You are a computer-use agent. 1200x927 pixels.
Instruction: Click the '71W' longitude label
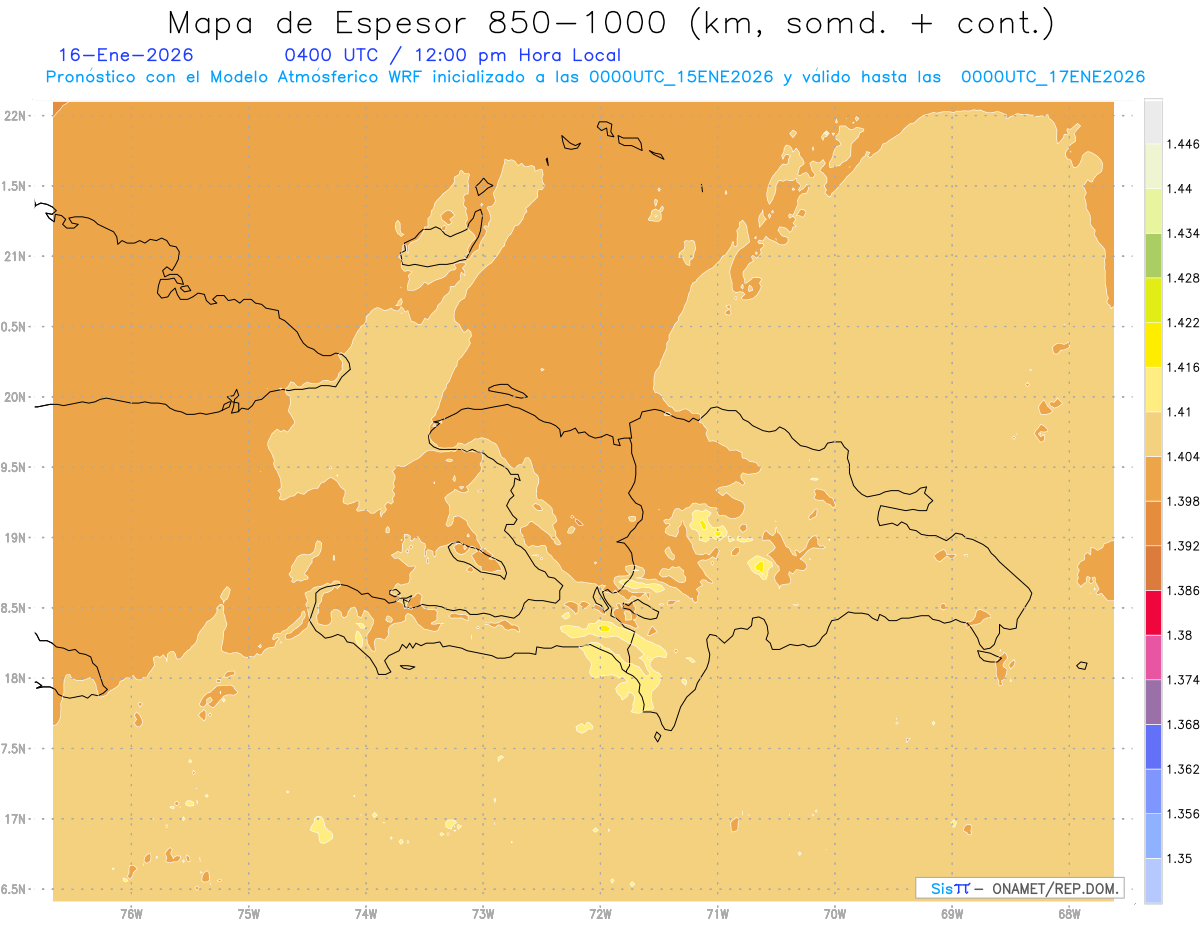[x=717, y=913]
